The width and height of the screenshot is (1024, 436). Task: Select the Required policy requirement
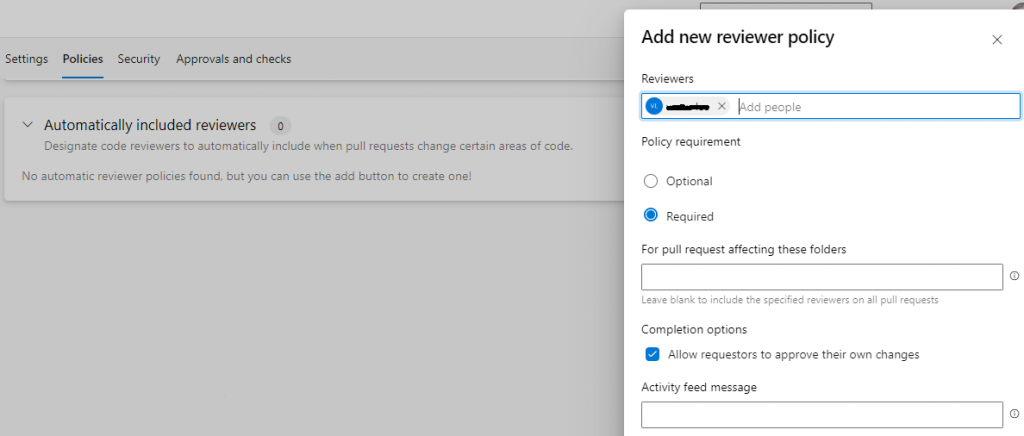(651, 215)
